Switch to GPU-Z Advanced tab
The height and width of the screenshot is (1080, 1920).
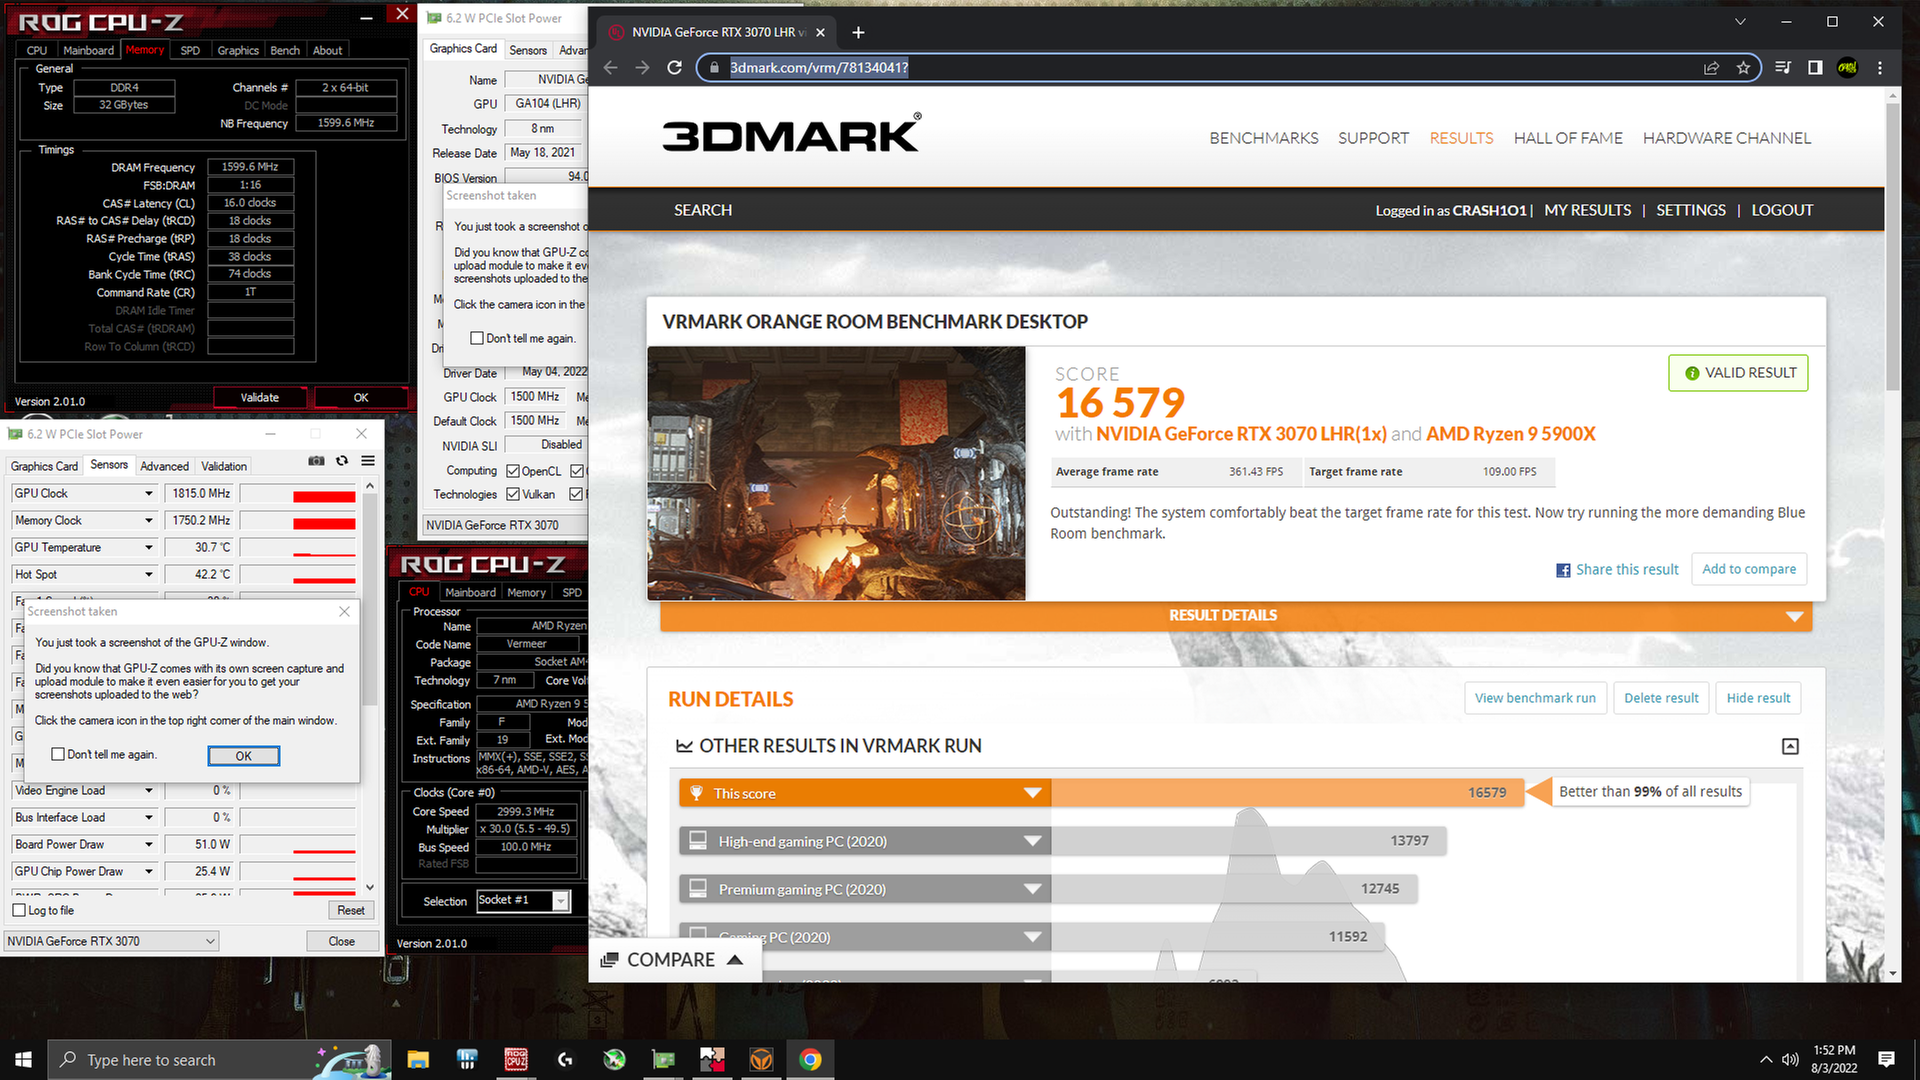[x=164, y=466]
